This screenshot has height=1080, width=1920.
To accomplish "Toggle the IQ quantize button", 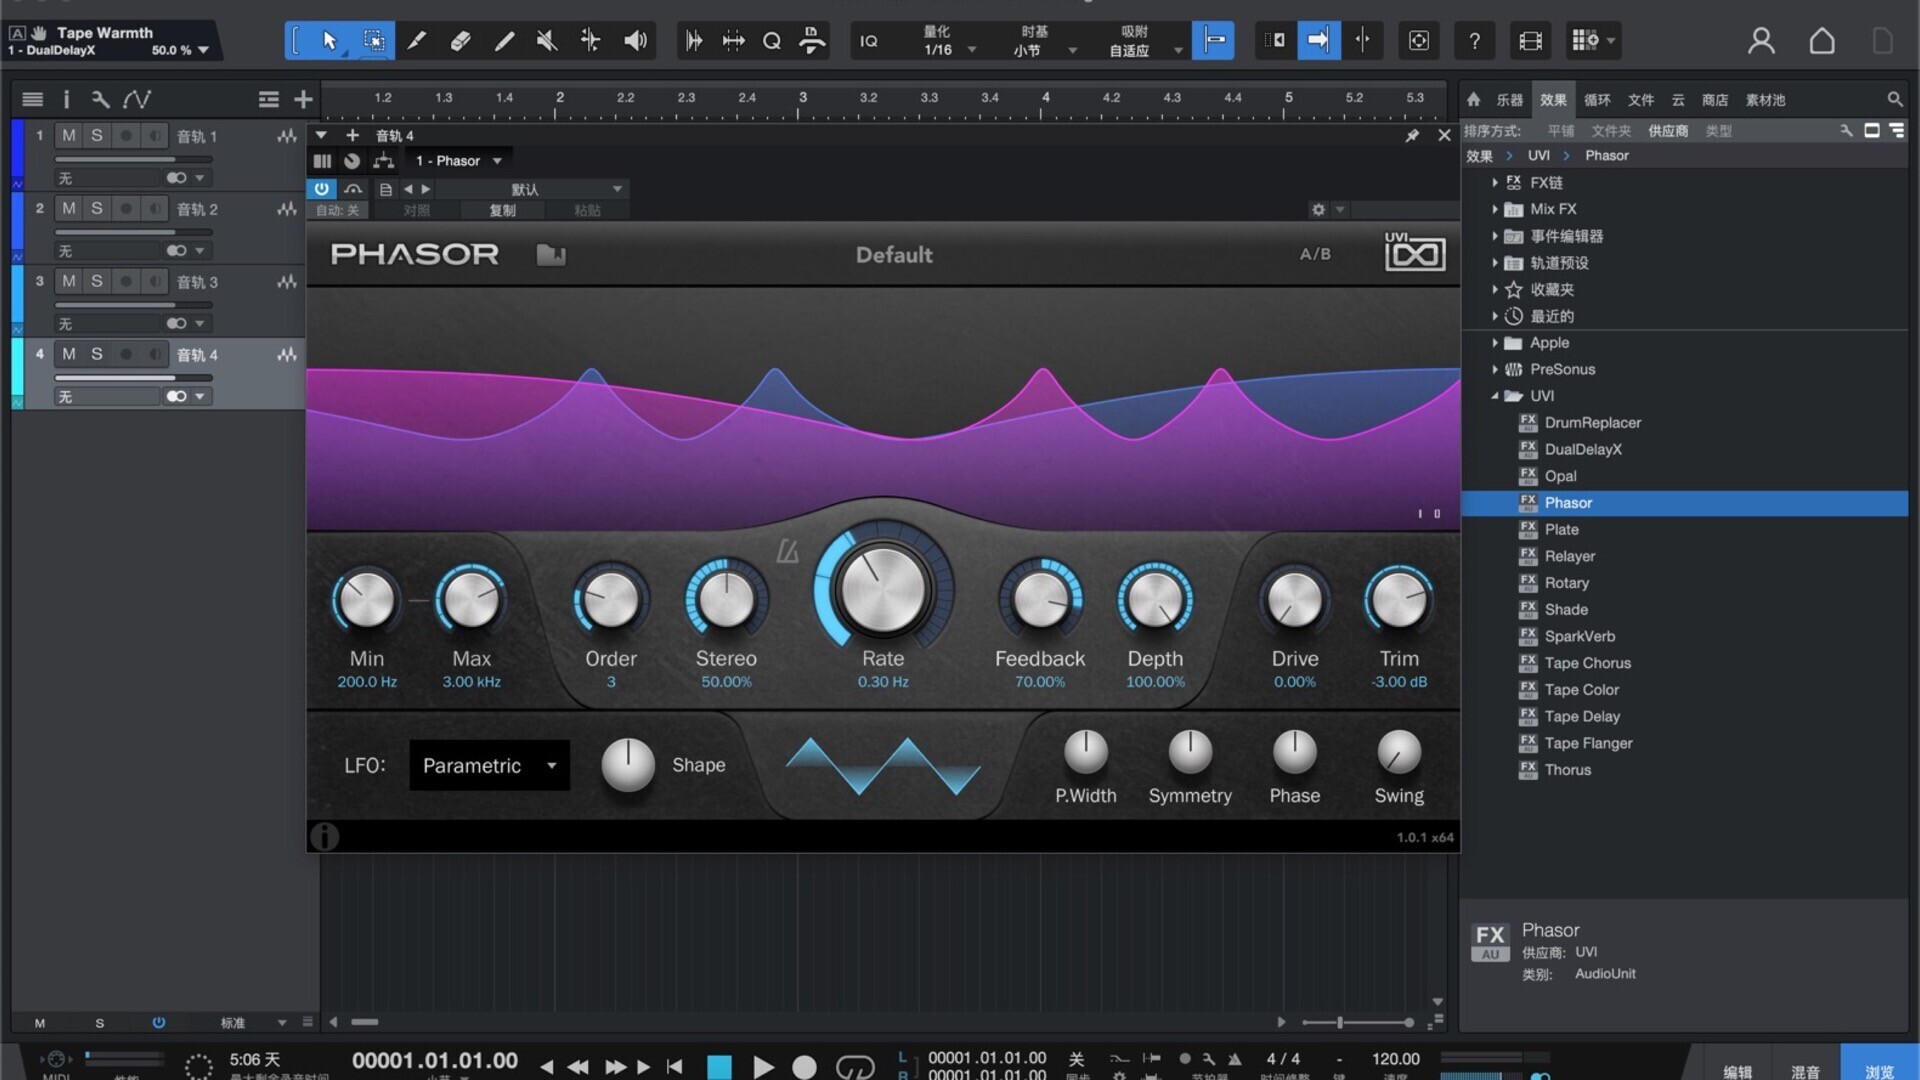I will click(x=869, y=41).
